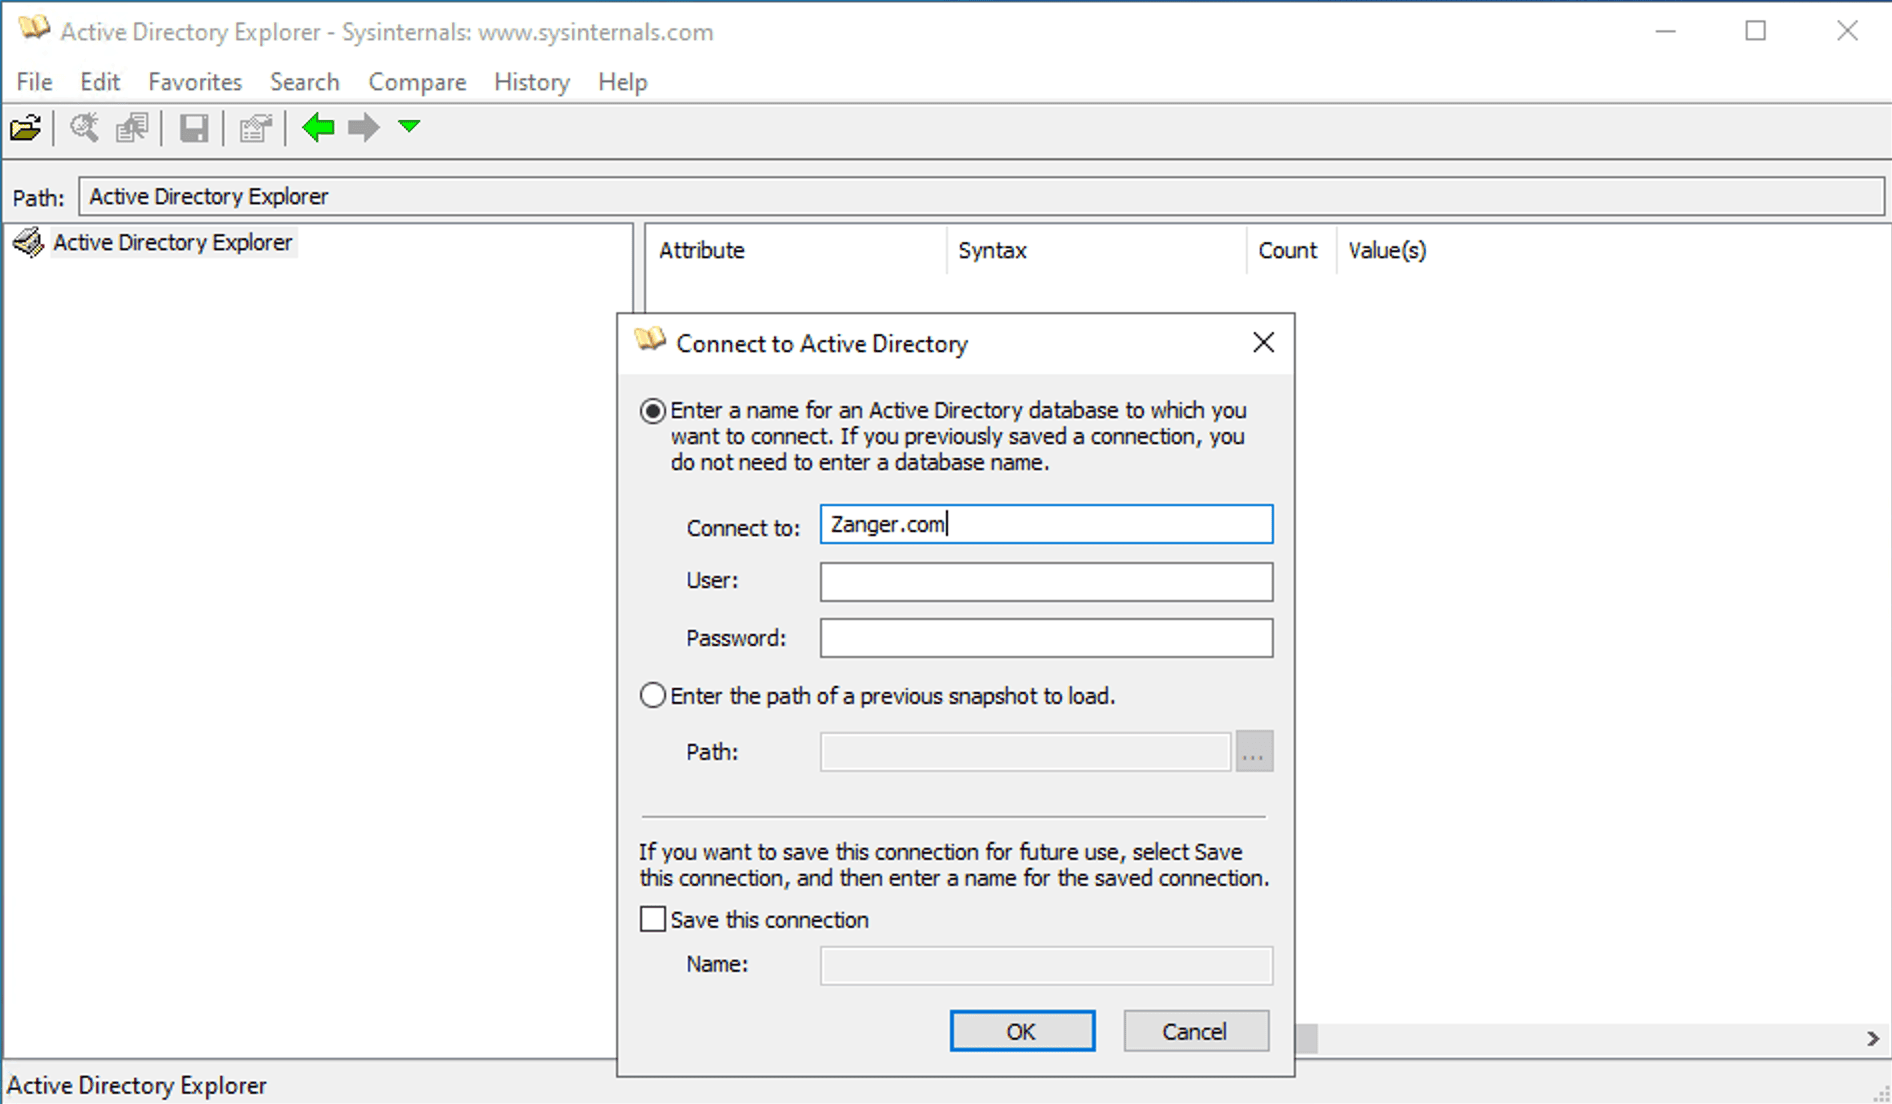Cancel the Connect to Active Directory dialog
The height and width of the screenshot is (1104, 1892).
pyautogui.click(x=1195, y=1031)
